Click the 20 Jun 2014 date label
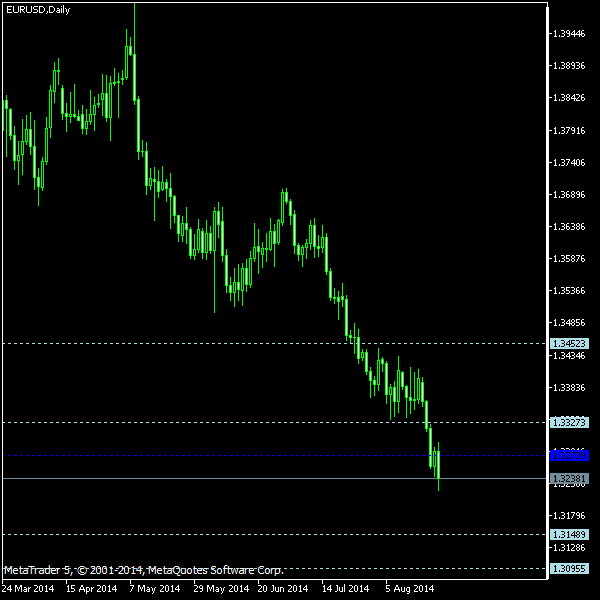This screenshot has width=600, height=600. point(282,589)
